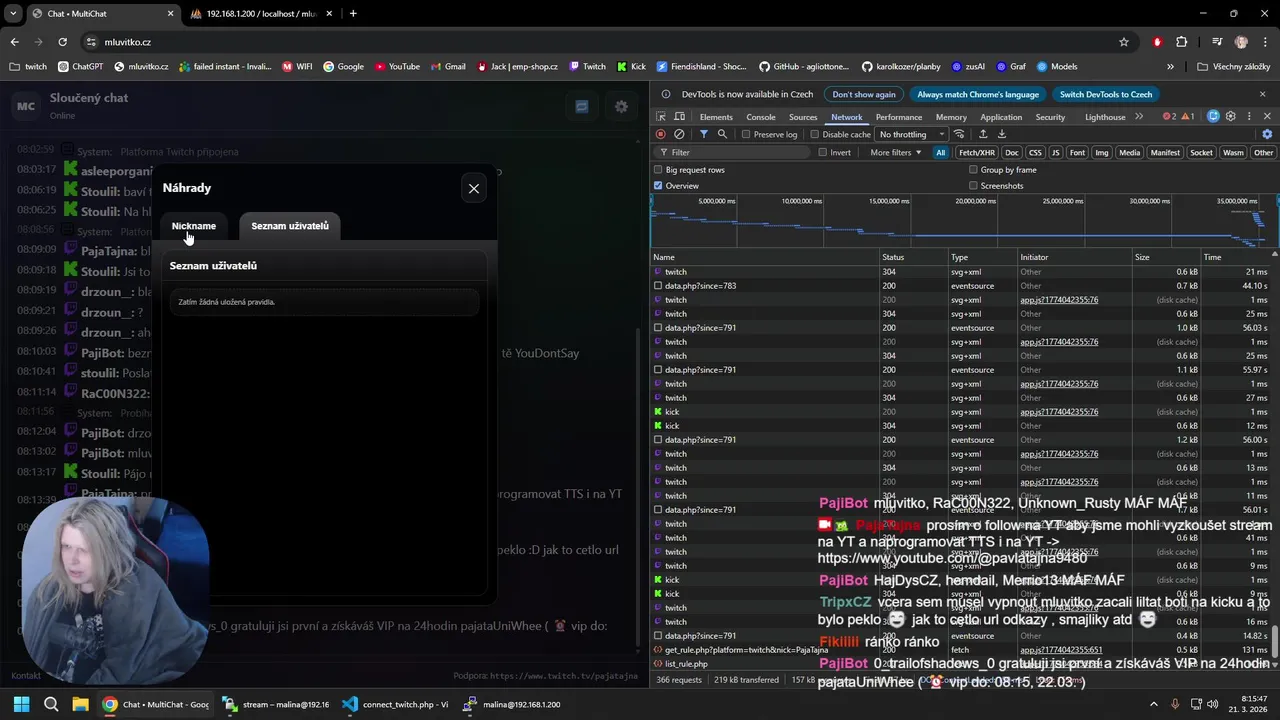The height and width of the screenshot is (720, 1280).
Task: Tick the Invert filter checkbox
Action: click(x=822, y=153)
